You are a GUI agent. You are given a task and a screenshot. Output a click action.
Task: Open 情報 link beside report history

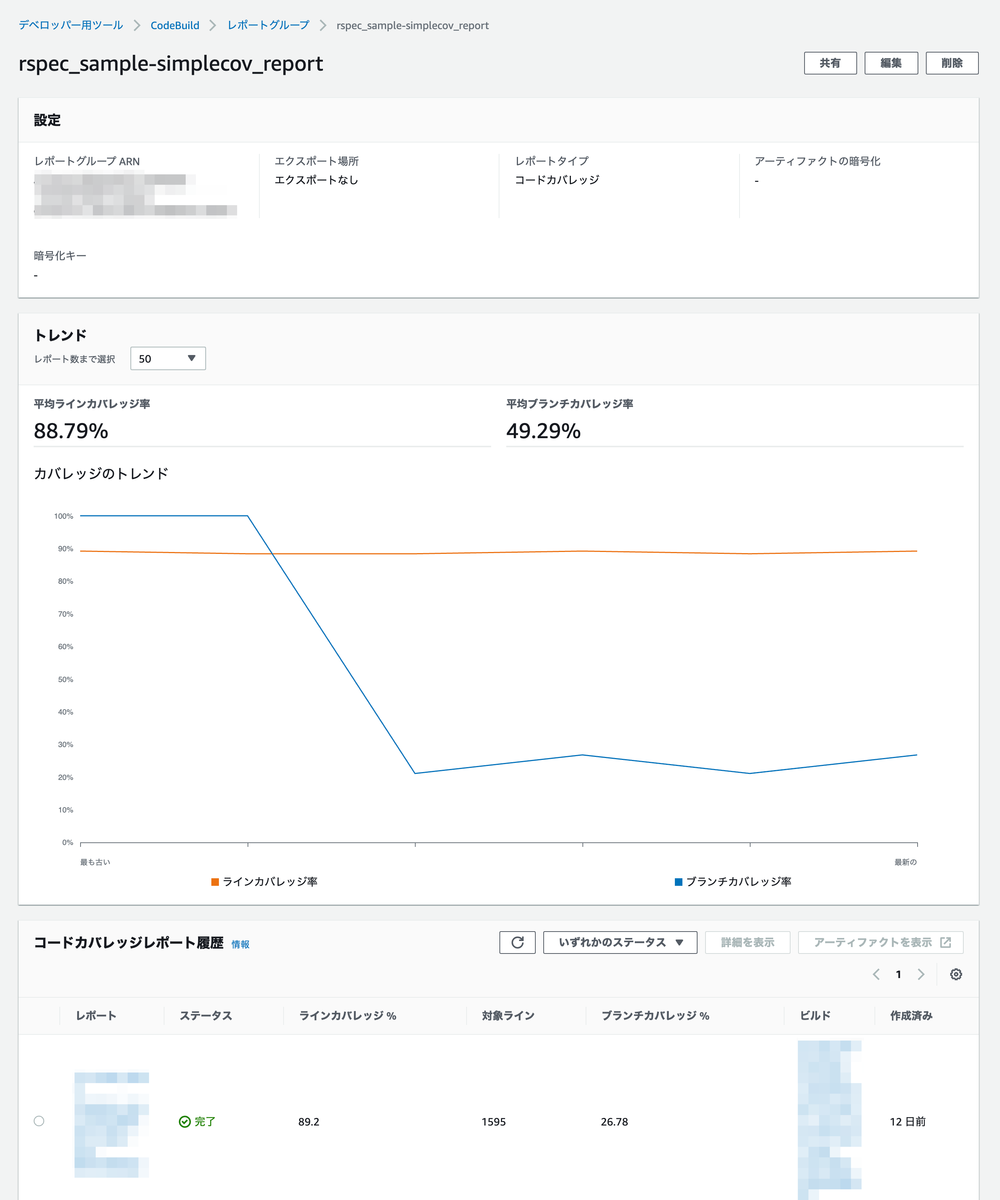pyautogui.click(x=240, y=944)
